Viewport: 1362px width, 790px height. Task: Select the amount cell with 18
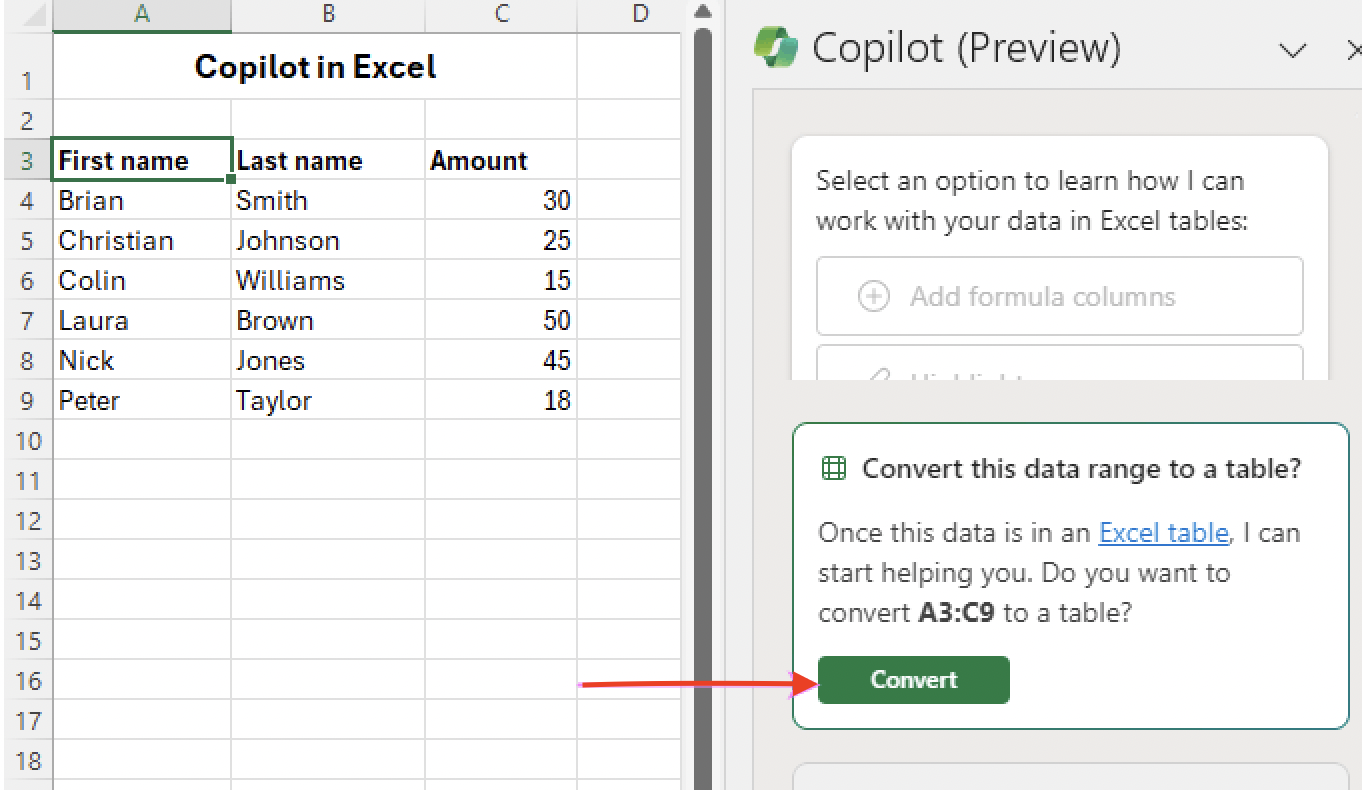click(x=501, y=400)
